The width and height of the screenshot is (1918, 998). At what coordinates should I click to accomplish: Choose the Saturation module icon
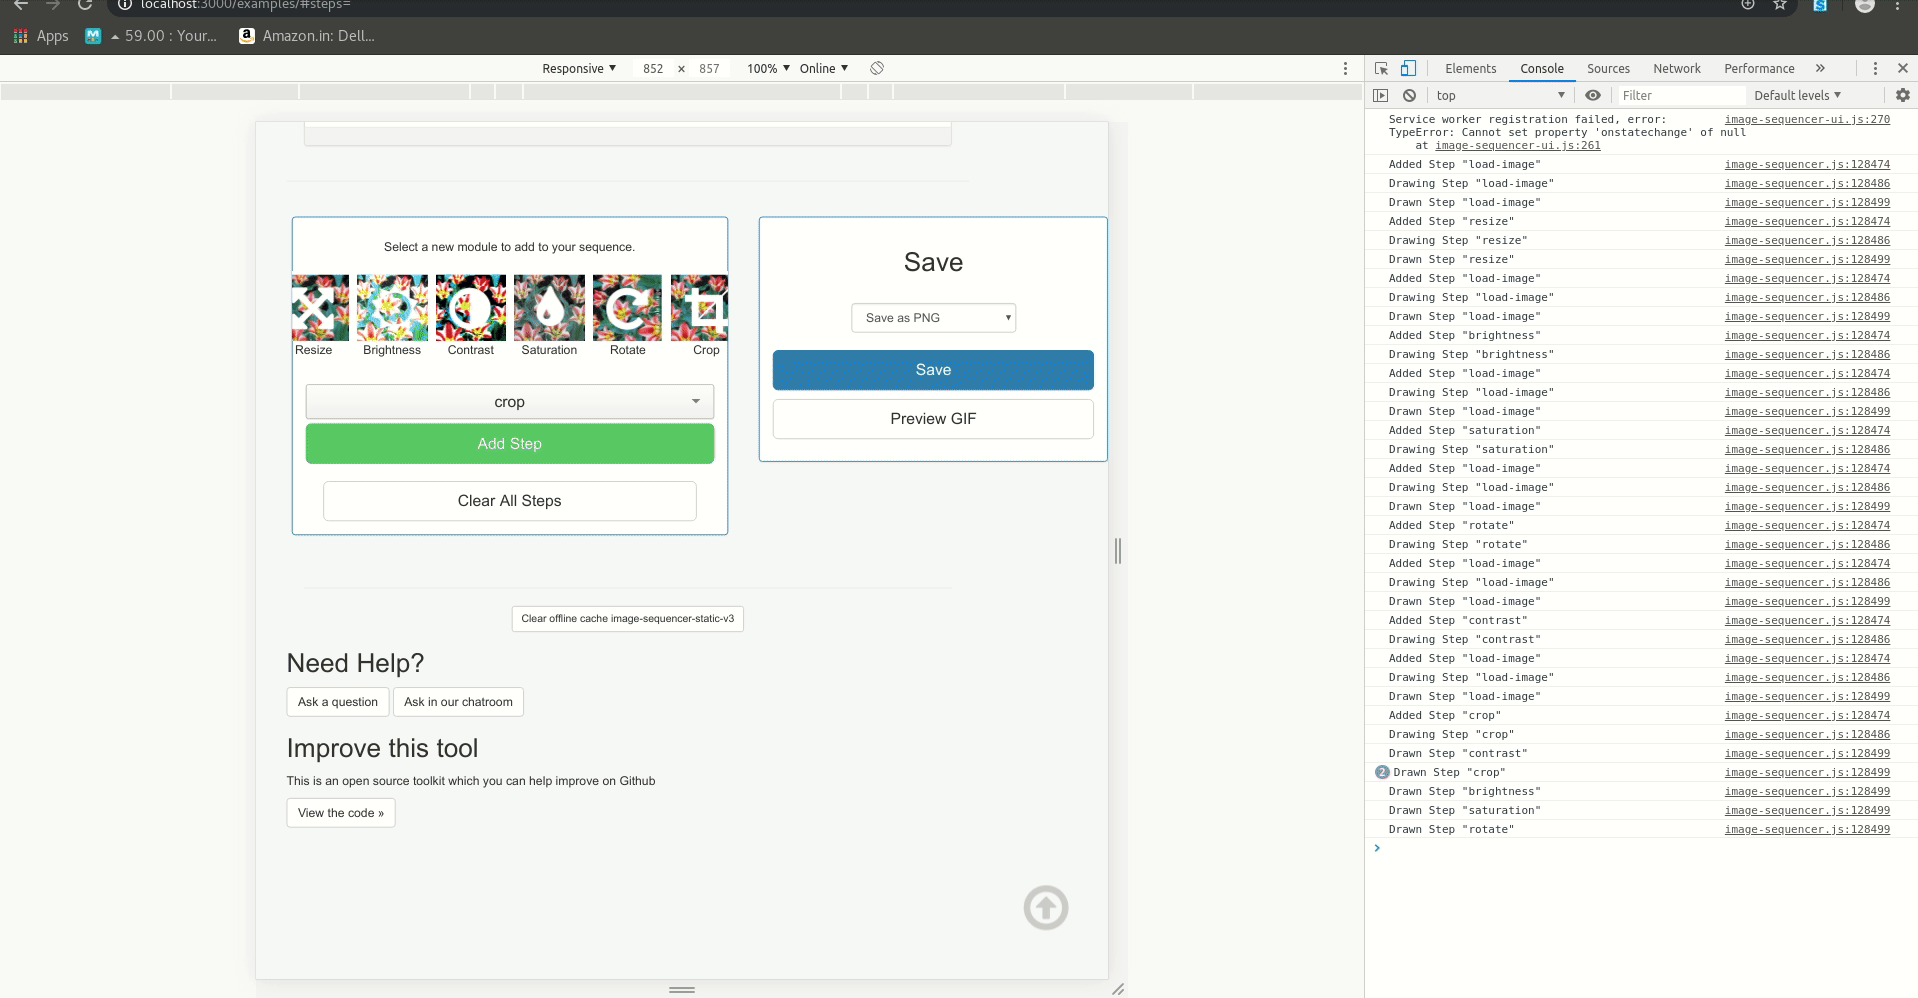click(549, 308)
